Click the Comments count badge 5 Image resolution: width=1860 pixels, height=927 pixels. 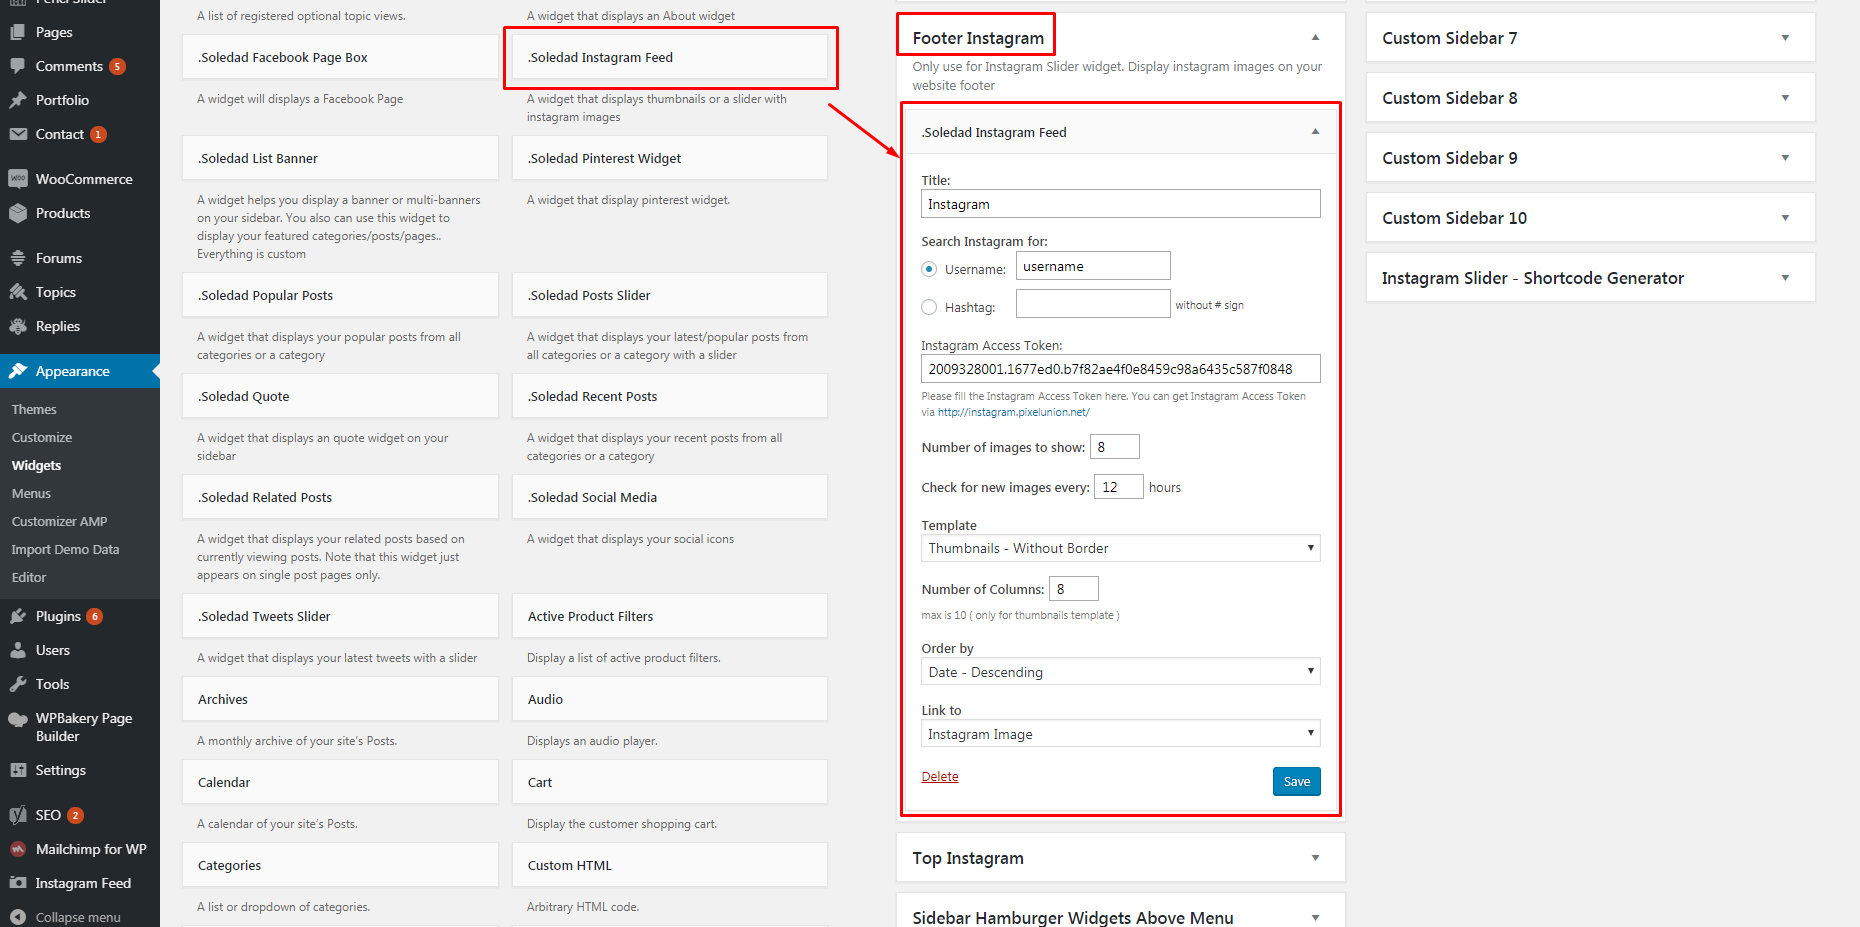pyautogui.click(x=117, y=67)
